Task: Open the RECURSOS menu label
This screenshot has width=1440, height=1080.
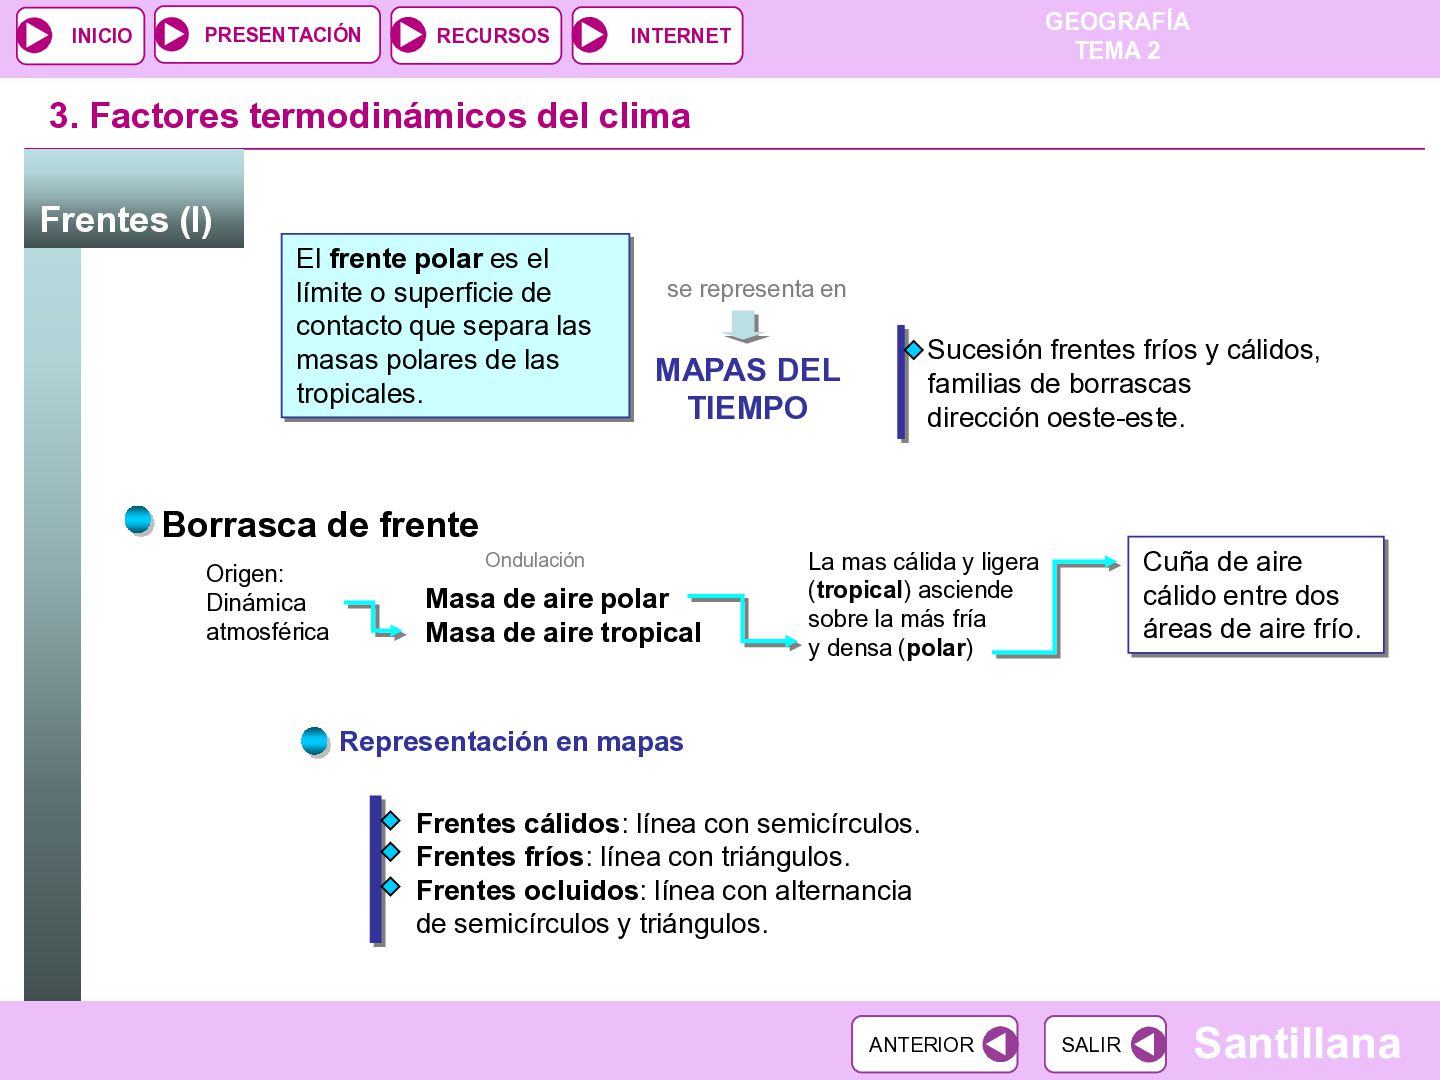Action: [493, 36]
